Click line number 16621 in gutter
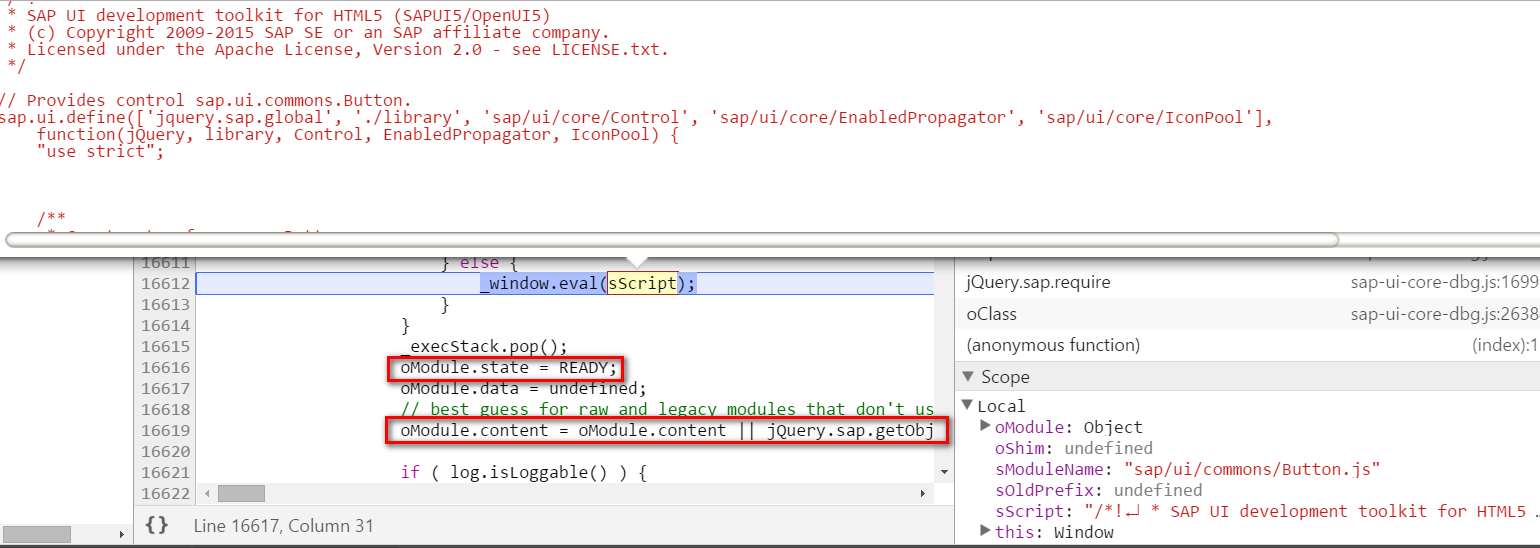 pos(165,472)
